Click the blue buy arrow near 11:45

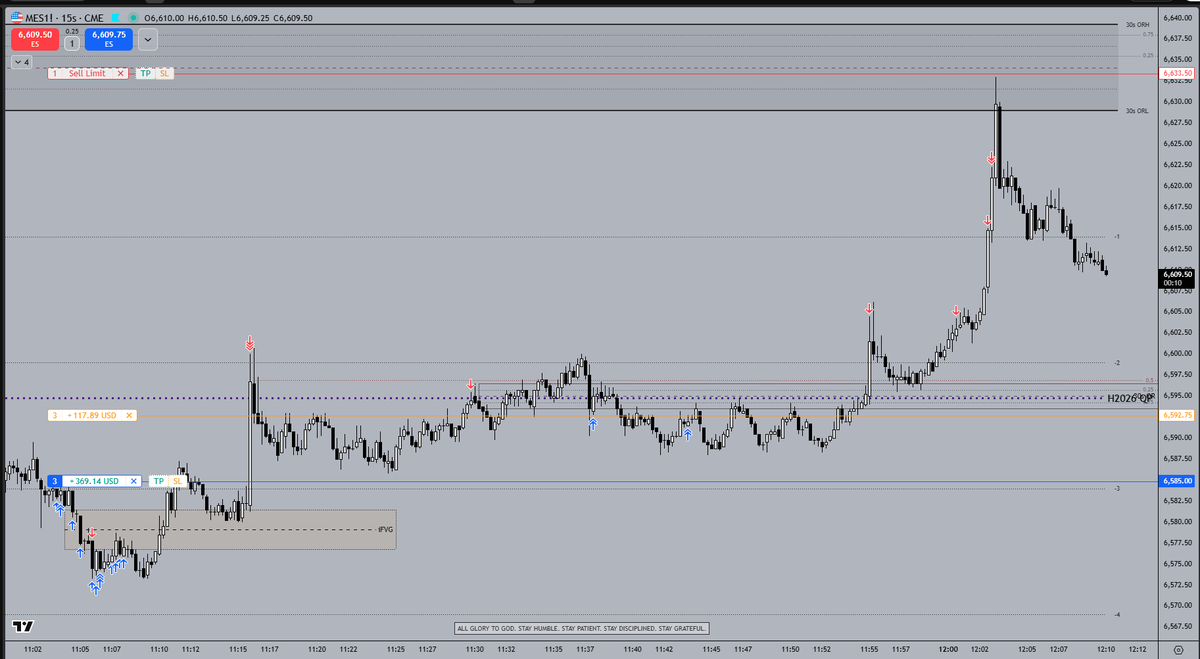pos(688,435)
